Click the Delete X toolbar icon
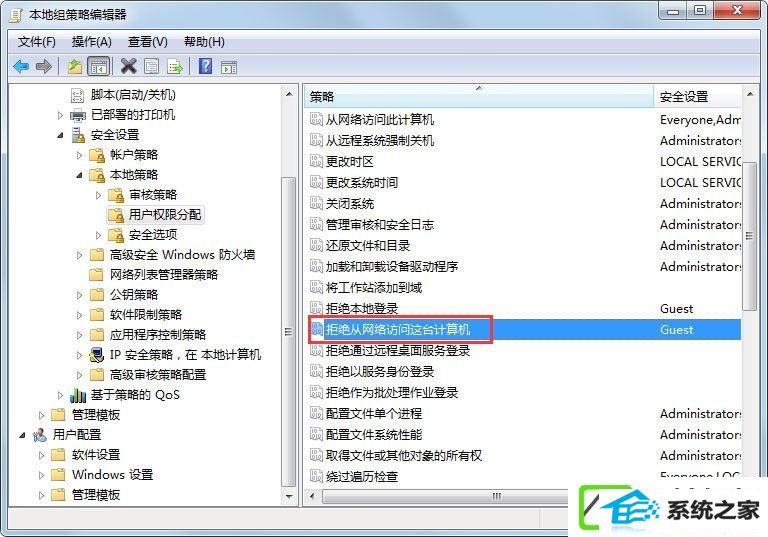 click(x=128, y=66)
